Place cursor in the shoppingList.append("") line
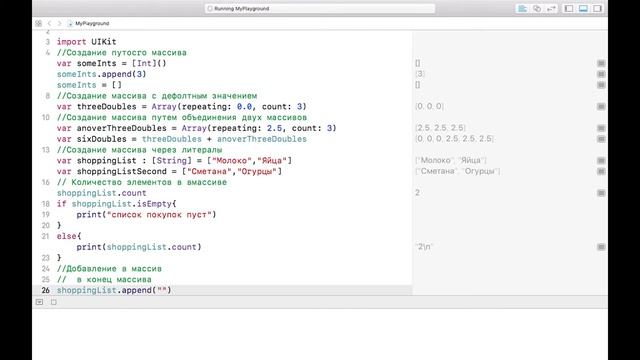 coord(114,290)
